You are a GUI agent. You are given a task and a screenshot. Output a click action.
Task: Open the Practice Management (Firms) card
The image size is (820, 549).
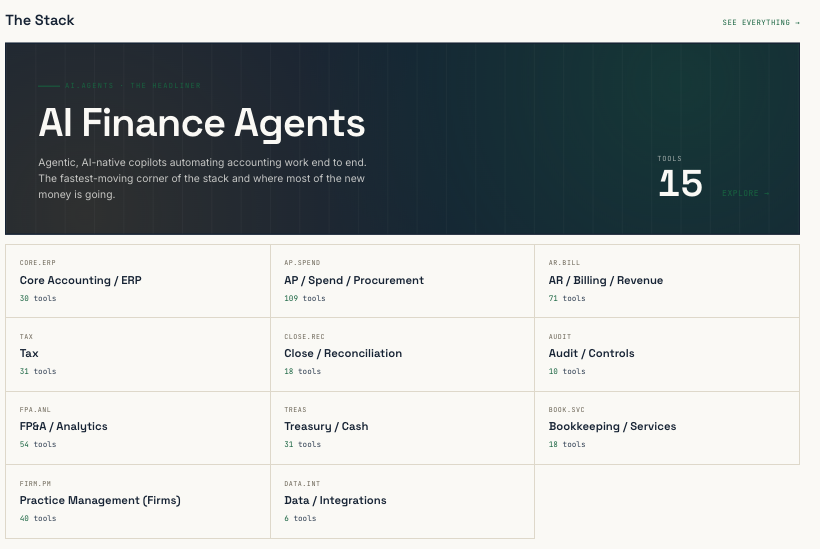click(x=138, y=501)
